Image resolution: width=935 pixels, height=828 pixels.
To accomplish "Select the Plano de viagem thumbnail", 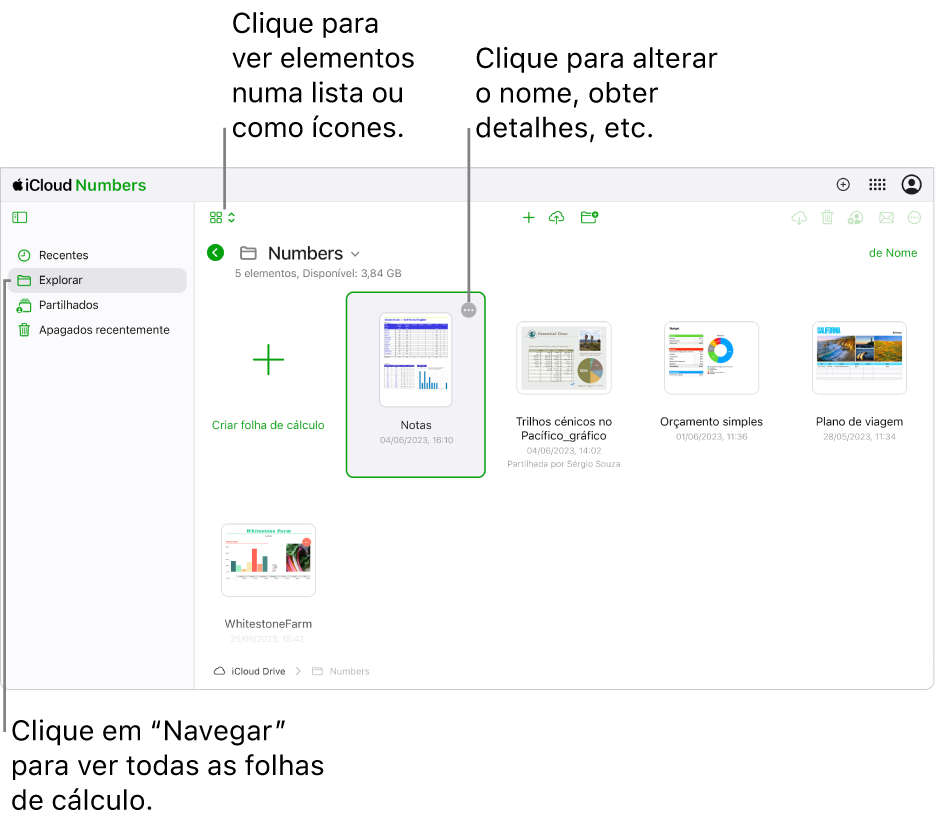I will pyautogui.click(x=859, y=358).
